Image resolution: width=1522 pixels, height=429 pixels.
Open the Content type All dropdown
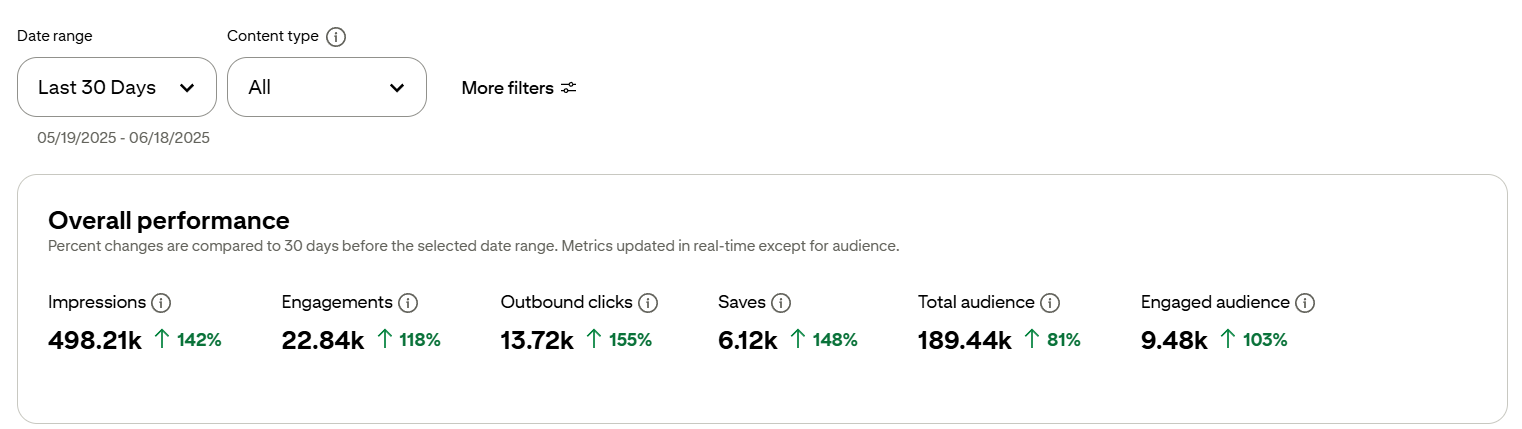coord(327,88)
